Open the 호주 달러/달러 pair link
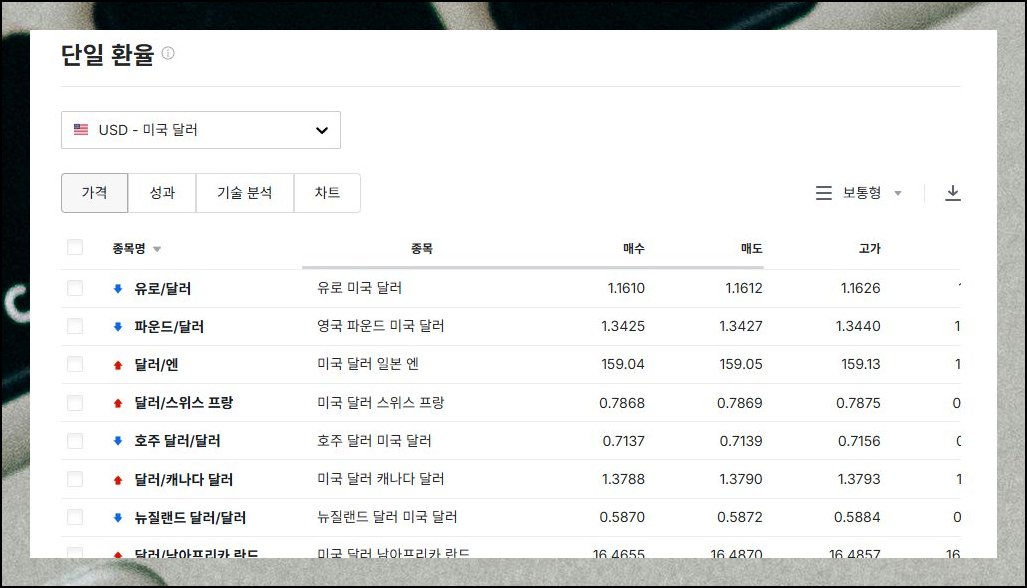The height and width of the screenshot is (588, 1027). pos(177,441)
